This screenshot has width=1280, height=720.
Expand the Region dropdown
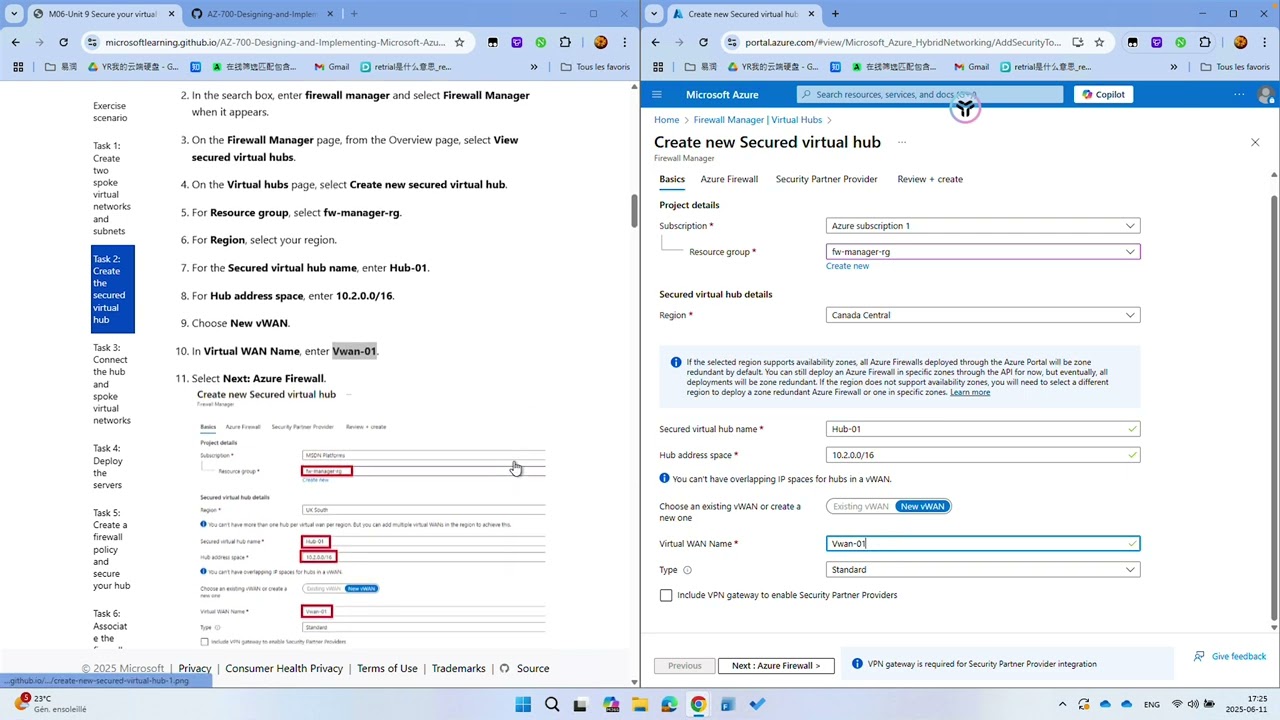tap(983, 315)
